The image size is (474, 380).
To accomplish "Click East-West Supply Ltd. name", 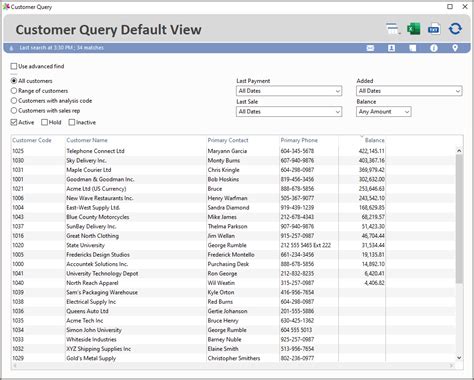I will (93, 207).
